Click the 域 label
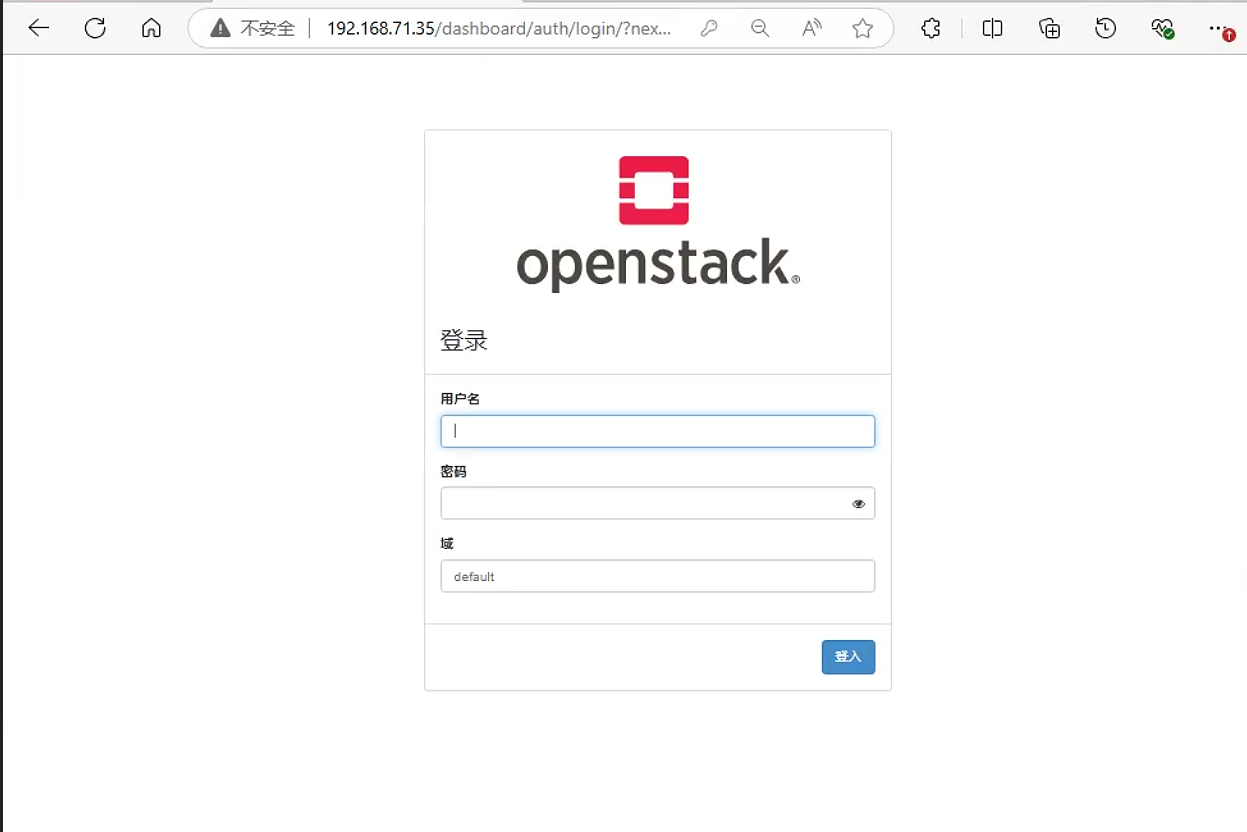This screenshot has width=1247, height=832. (447, 544)
